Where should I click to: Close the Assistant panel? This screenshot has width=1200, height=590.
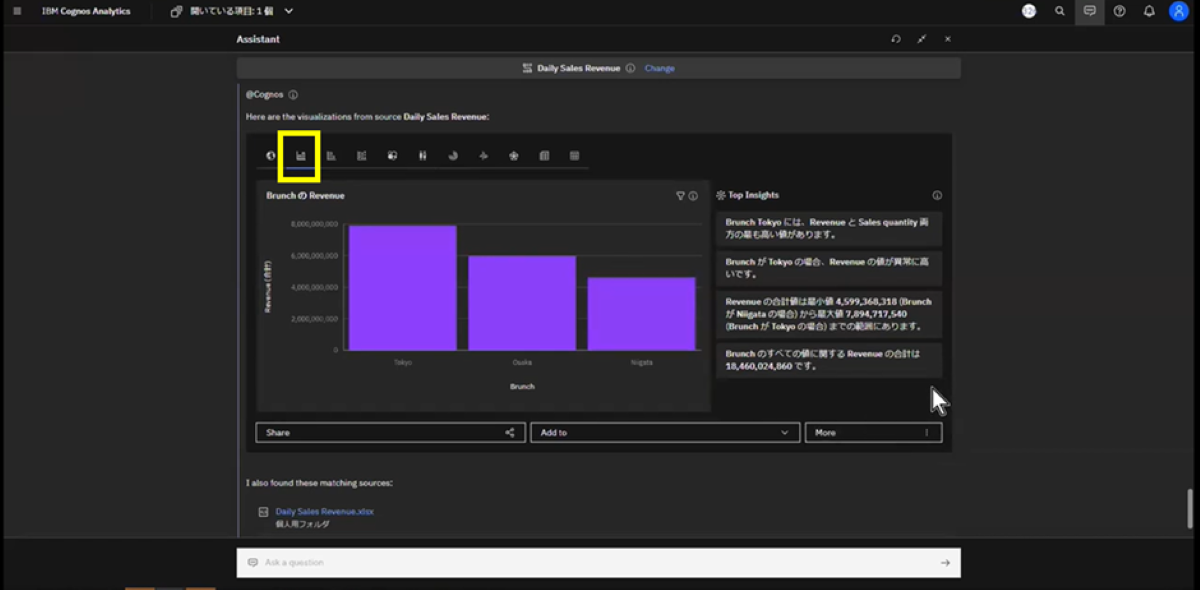point(948,39)
